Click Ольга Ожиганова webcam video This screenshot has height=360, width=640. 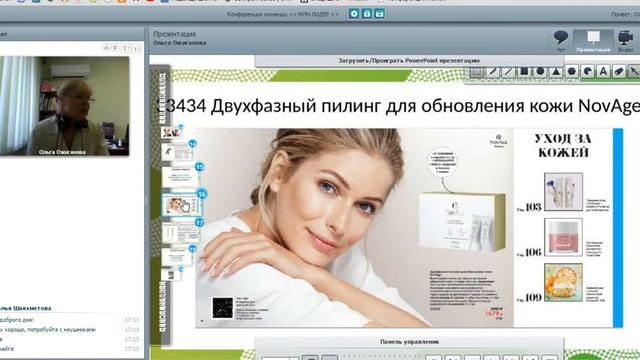tap(64, 106)
